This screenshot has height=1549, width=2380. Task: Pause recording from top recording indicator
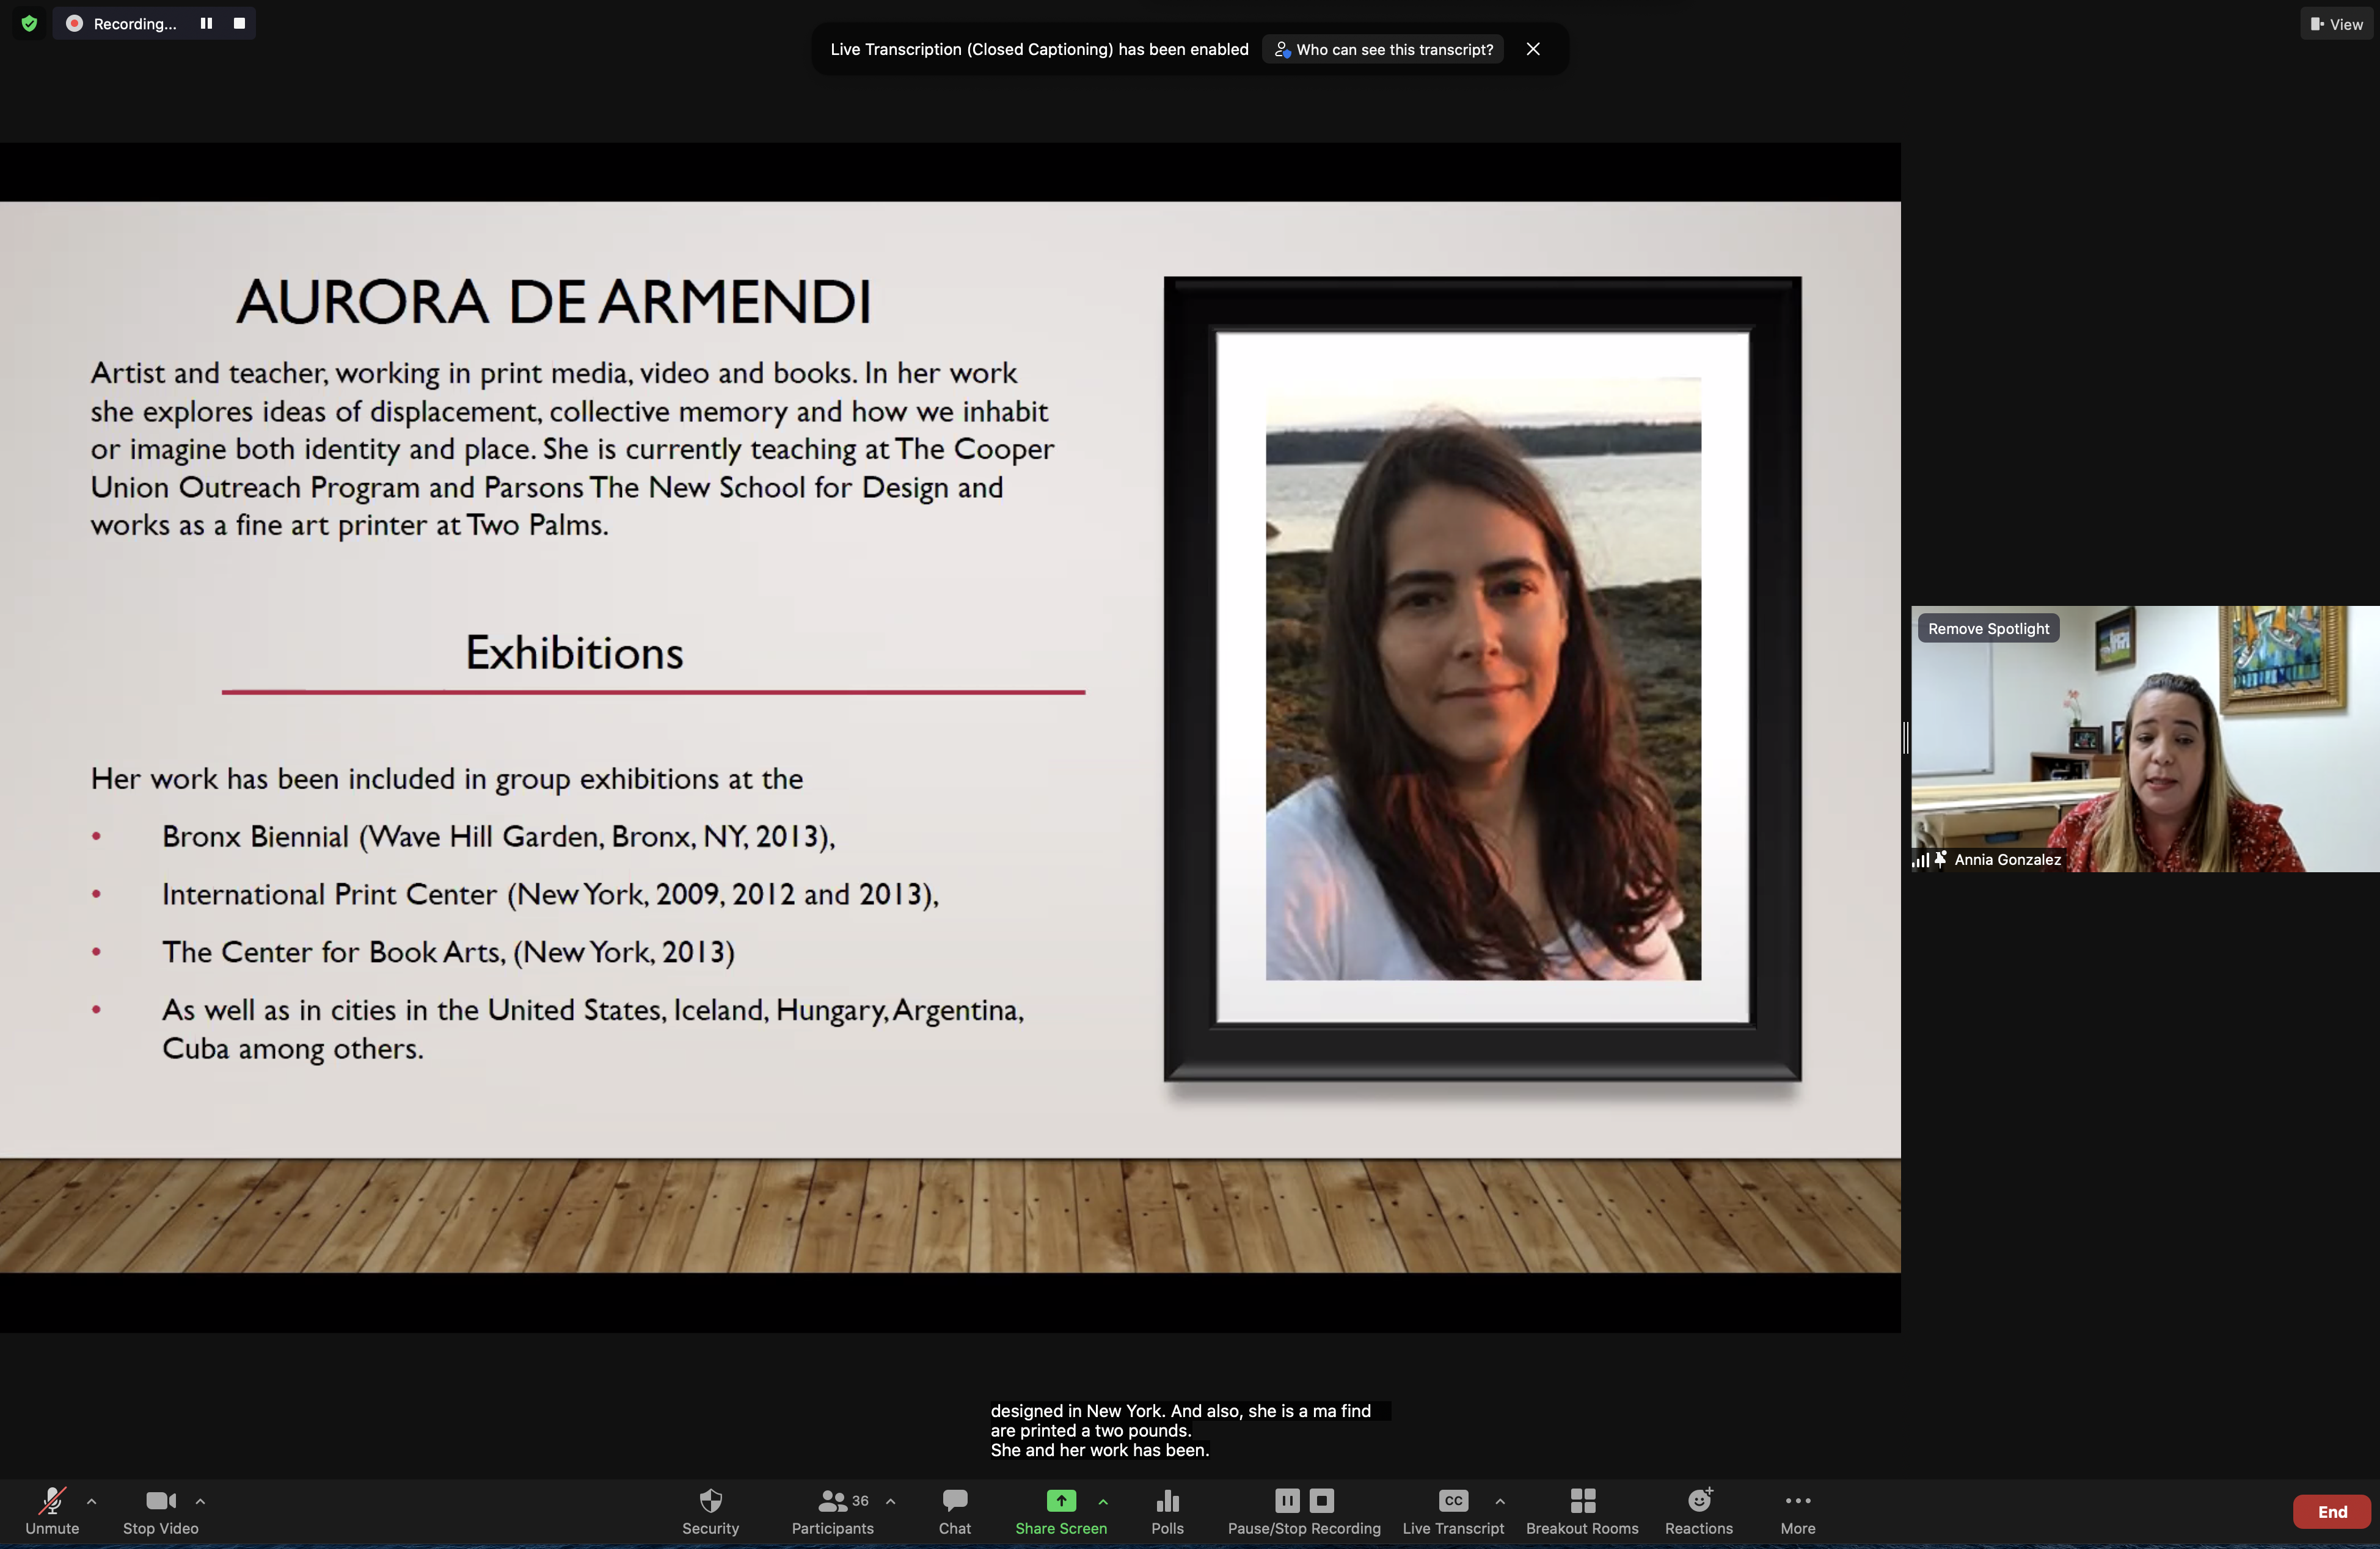point(206,23)
